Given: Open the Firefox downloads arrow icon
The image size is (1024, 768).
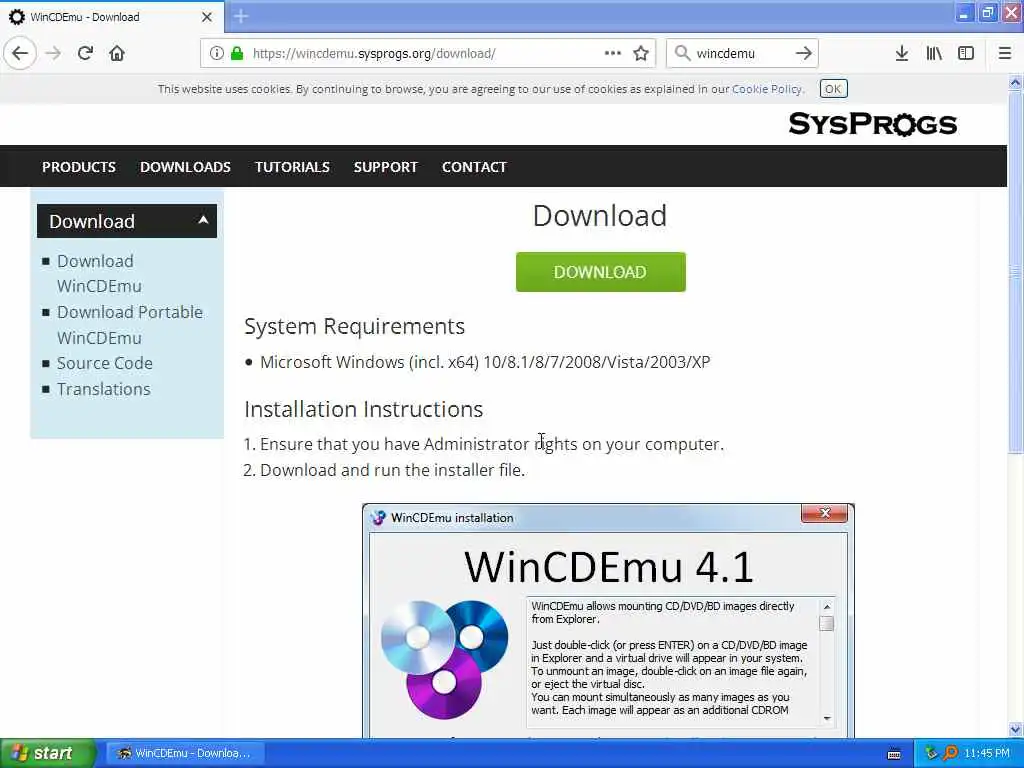Looking at the screenshot, I should coord(902,54).
